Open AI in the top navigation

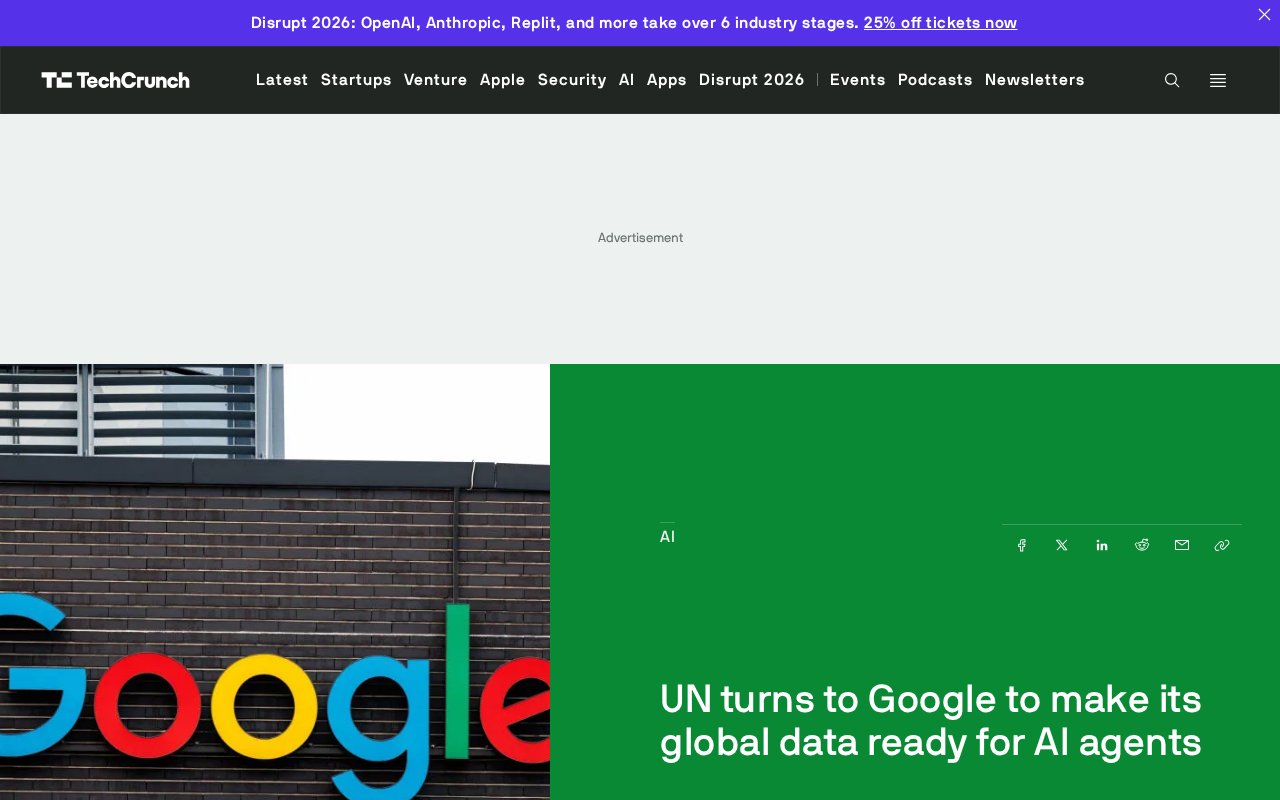pyautogui.click(x=627, y=80)
